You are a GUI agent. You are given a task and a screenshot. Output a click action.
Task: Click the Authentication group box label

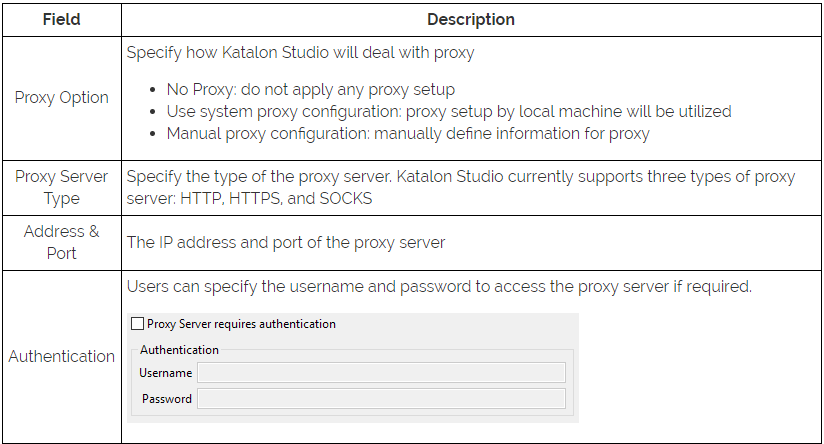[179, 350]
